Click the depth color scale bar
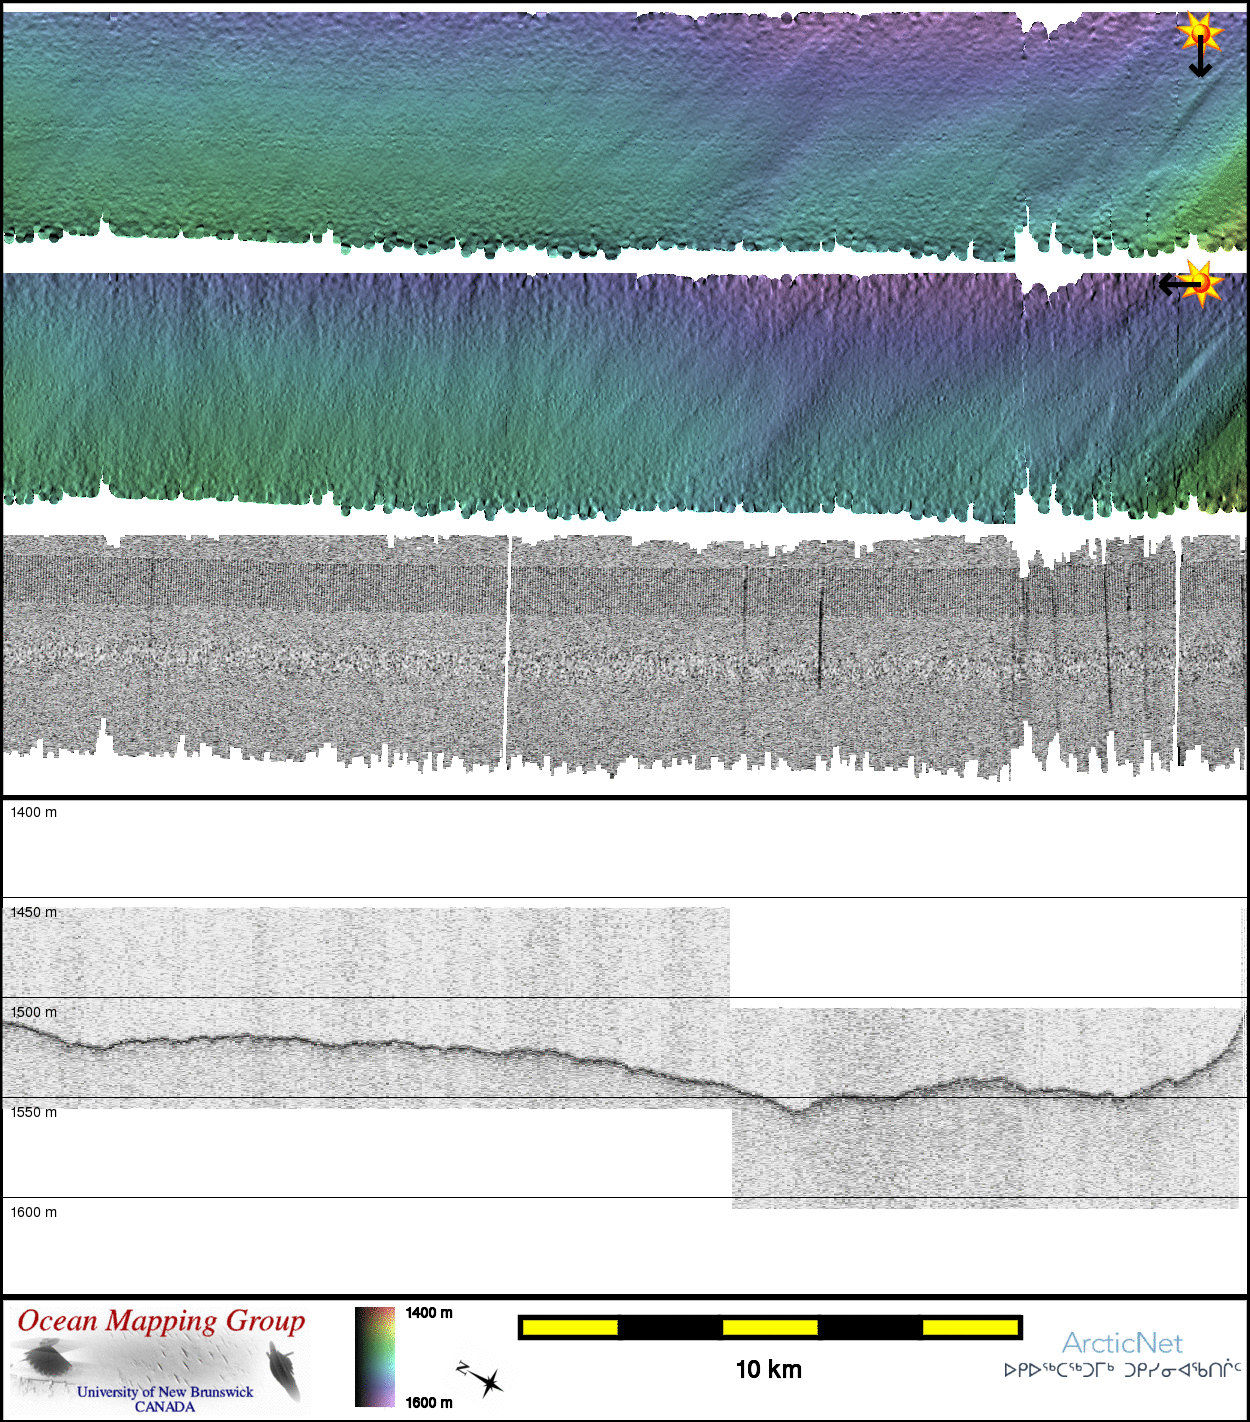Screen dimensions: 1250x1422 [x=375, y=1356]
